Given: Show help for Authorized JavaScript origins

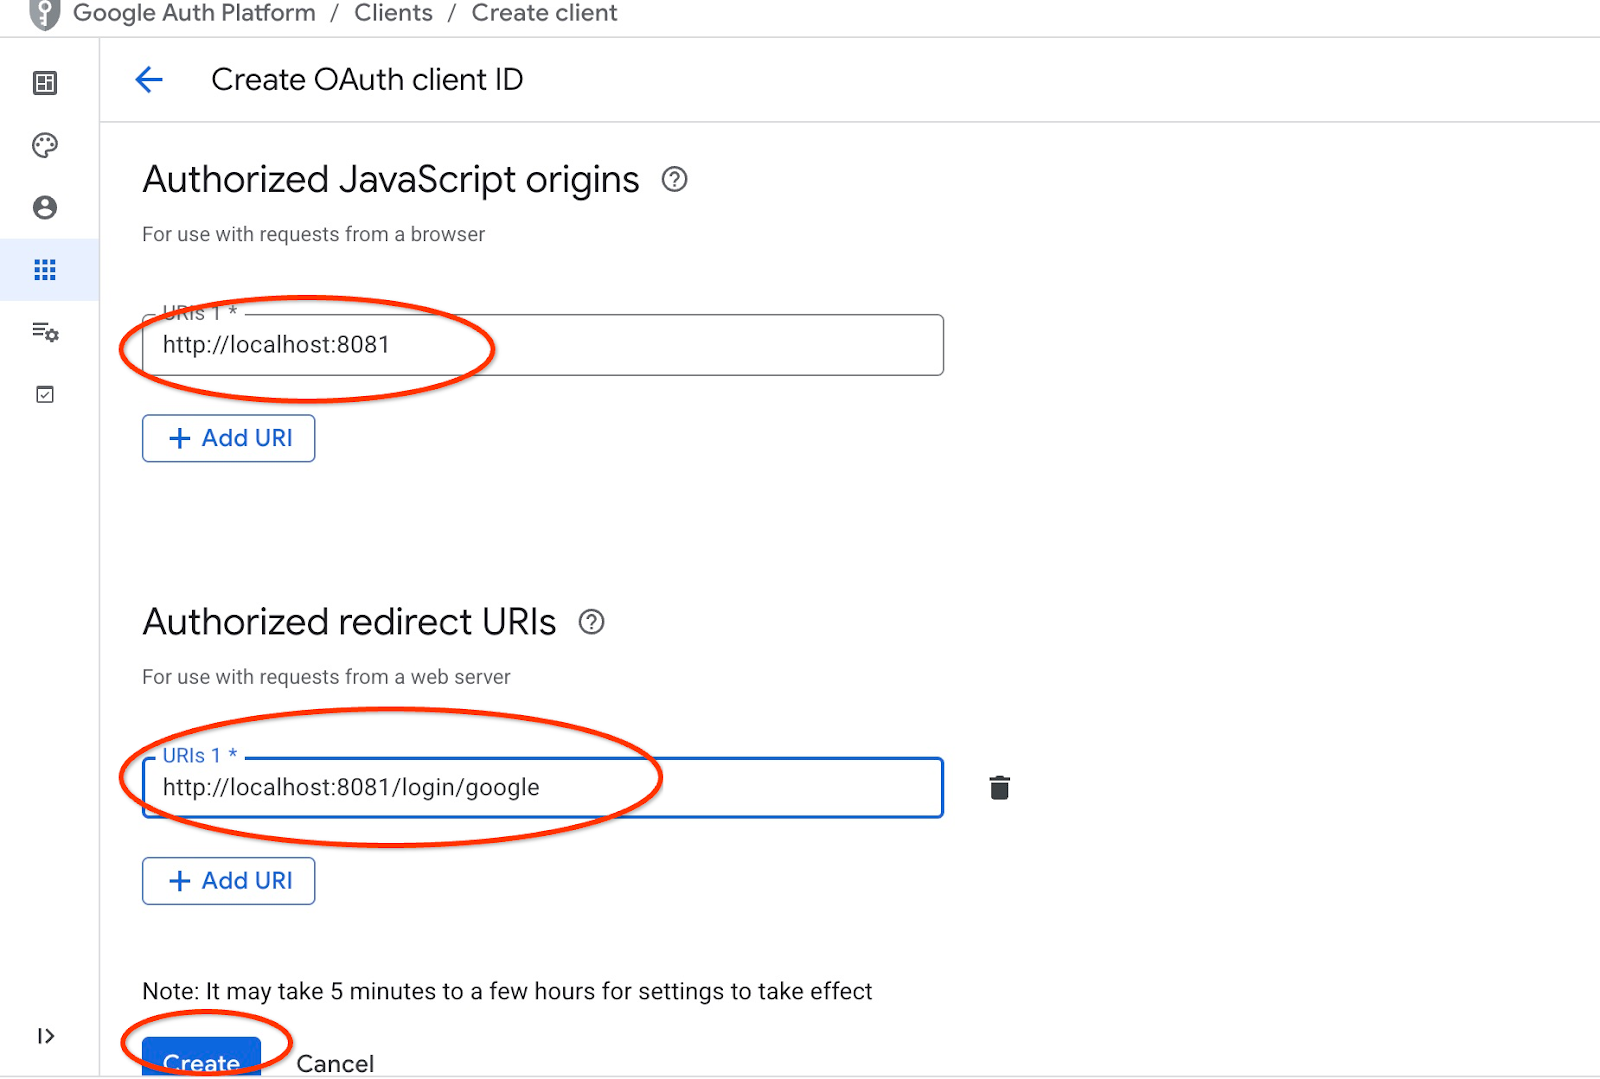Looking at the screenshot, I should tap(675, 180).
